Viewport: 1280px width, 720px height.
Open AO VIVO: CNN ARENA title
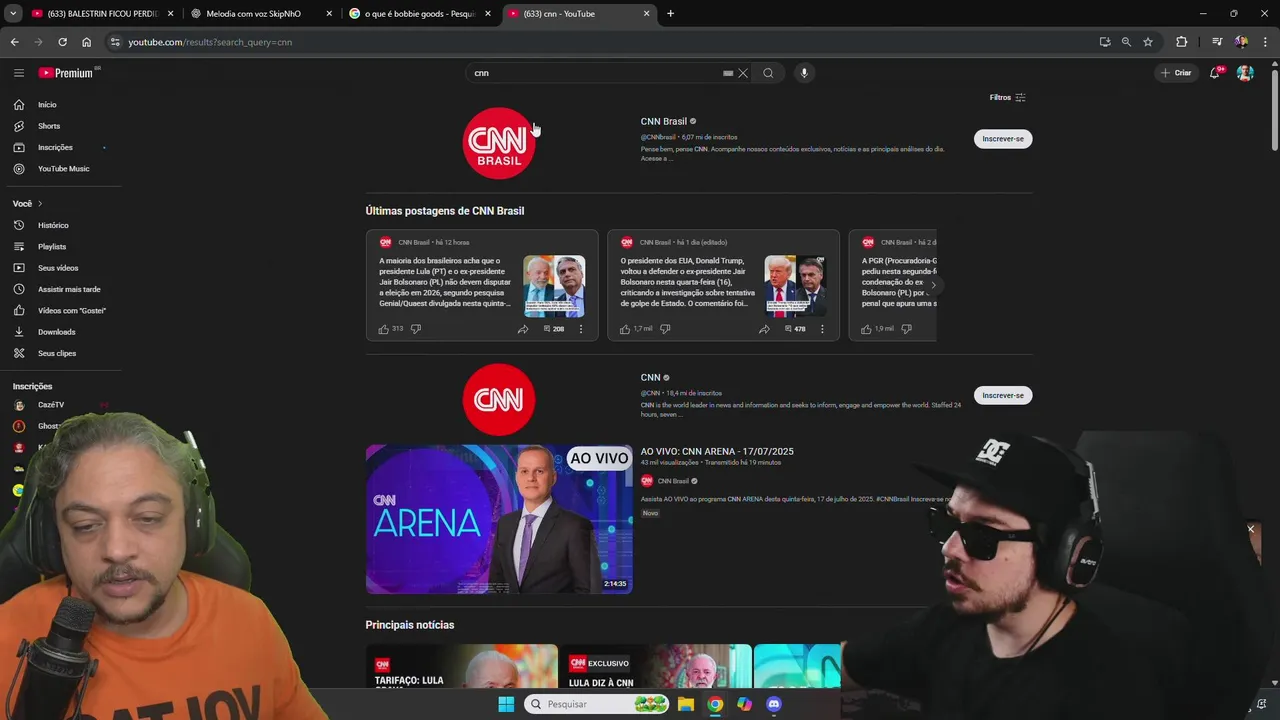(717, 452)
